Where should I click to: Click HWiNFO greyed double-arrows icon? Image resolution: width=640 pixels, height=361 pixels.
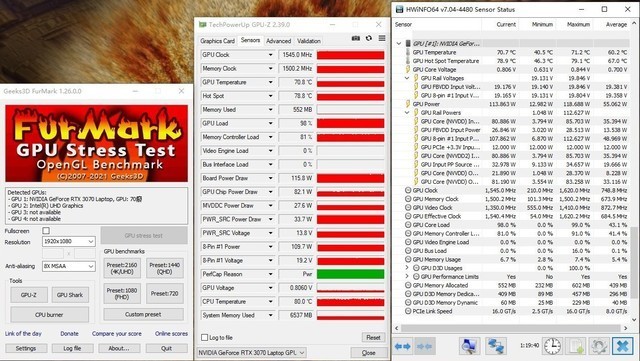(424, 346)
